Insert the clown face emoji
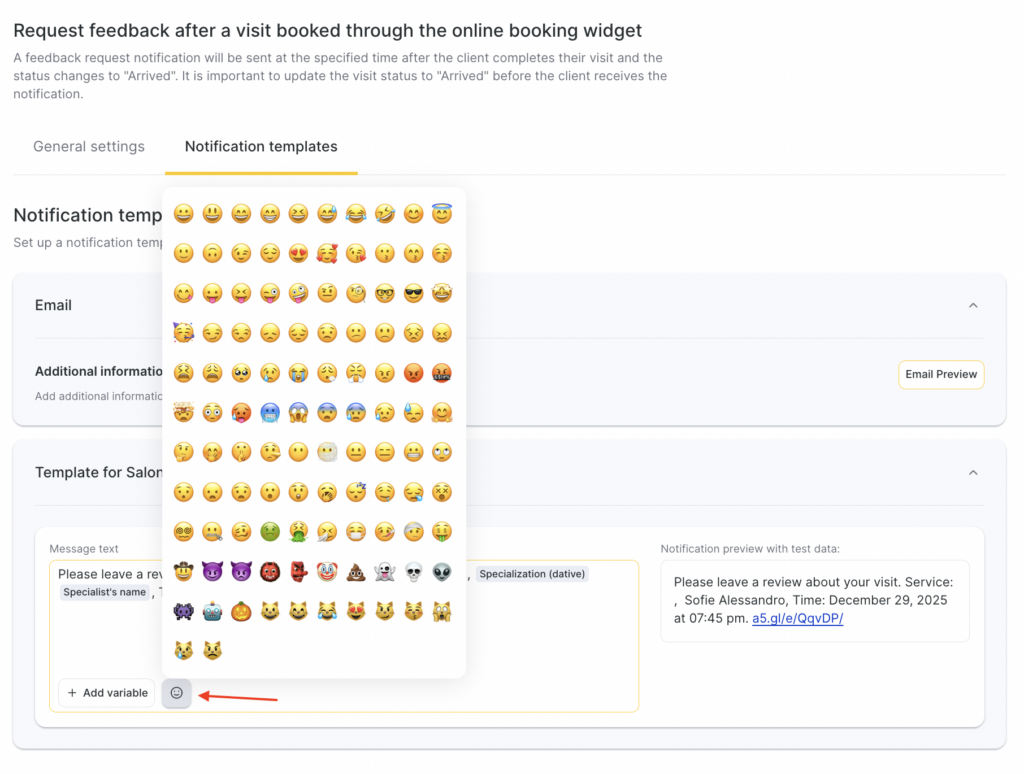 (x=327, y=574)
